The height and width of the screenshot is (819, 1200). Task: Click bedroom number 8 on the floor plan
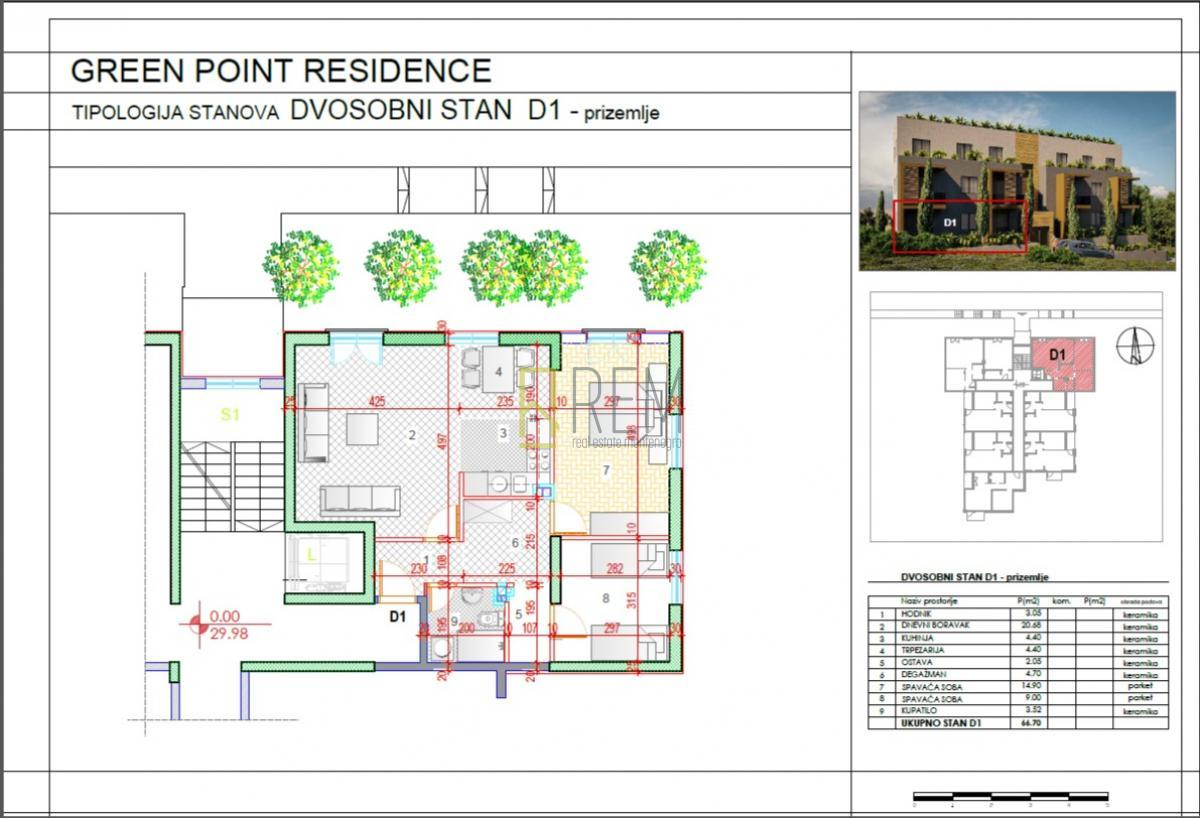[x=605, y=598]
